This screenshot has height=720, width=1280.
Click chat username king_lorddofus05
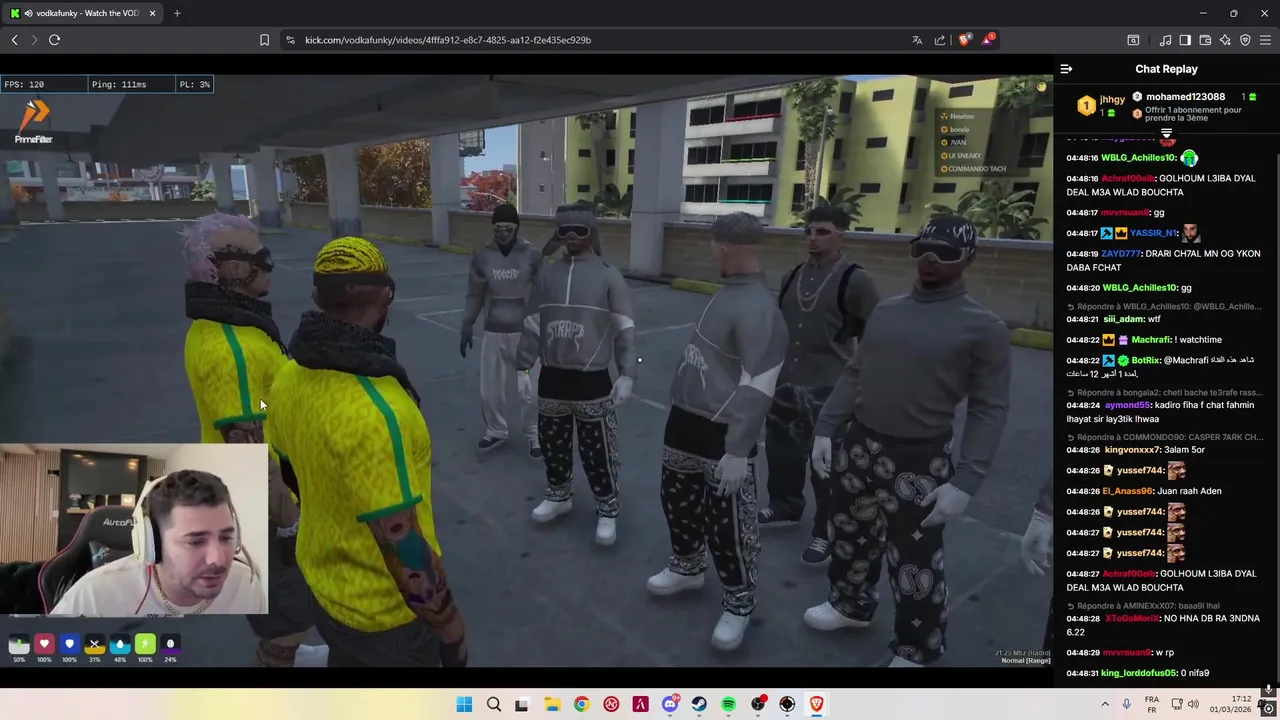pos(1139,673)
